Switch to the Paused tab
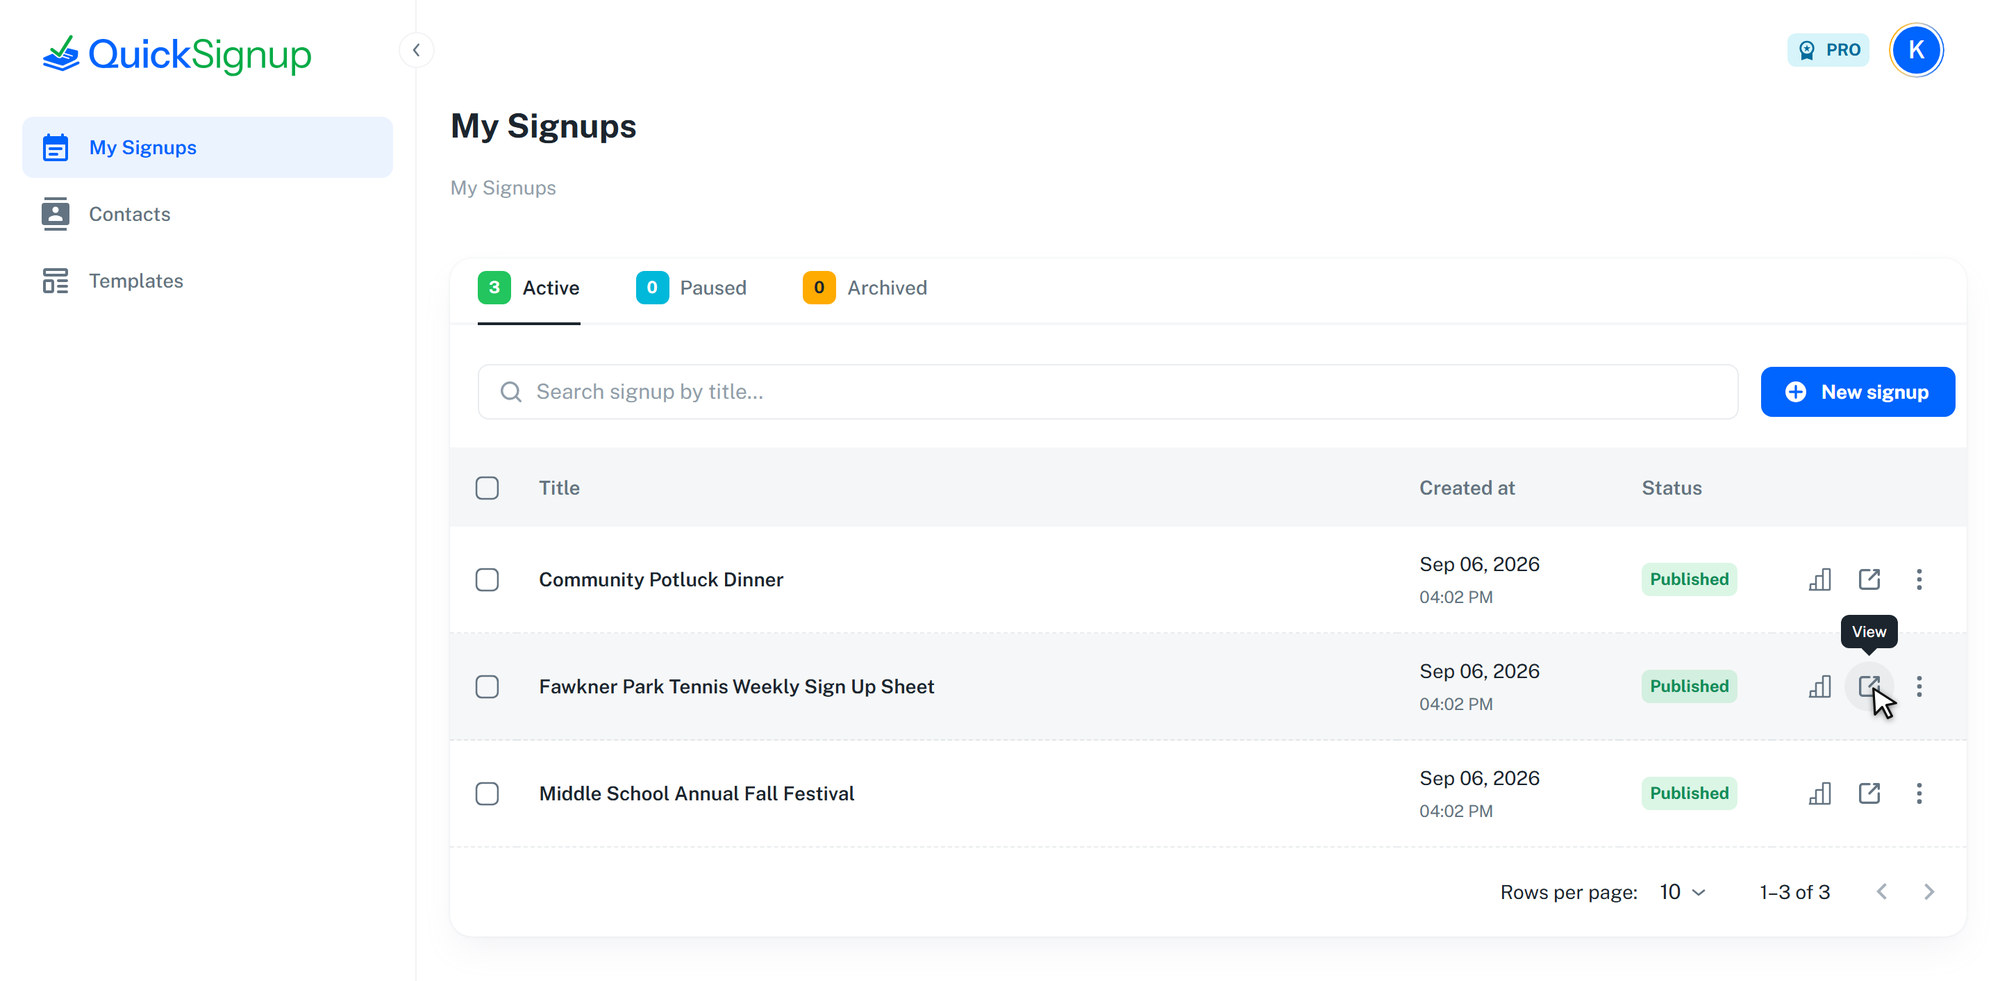The height and width of the screenshot is (981, 2000). (x=691, y=288)
